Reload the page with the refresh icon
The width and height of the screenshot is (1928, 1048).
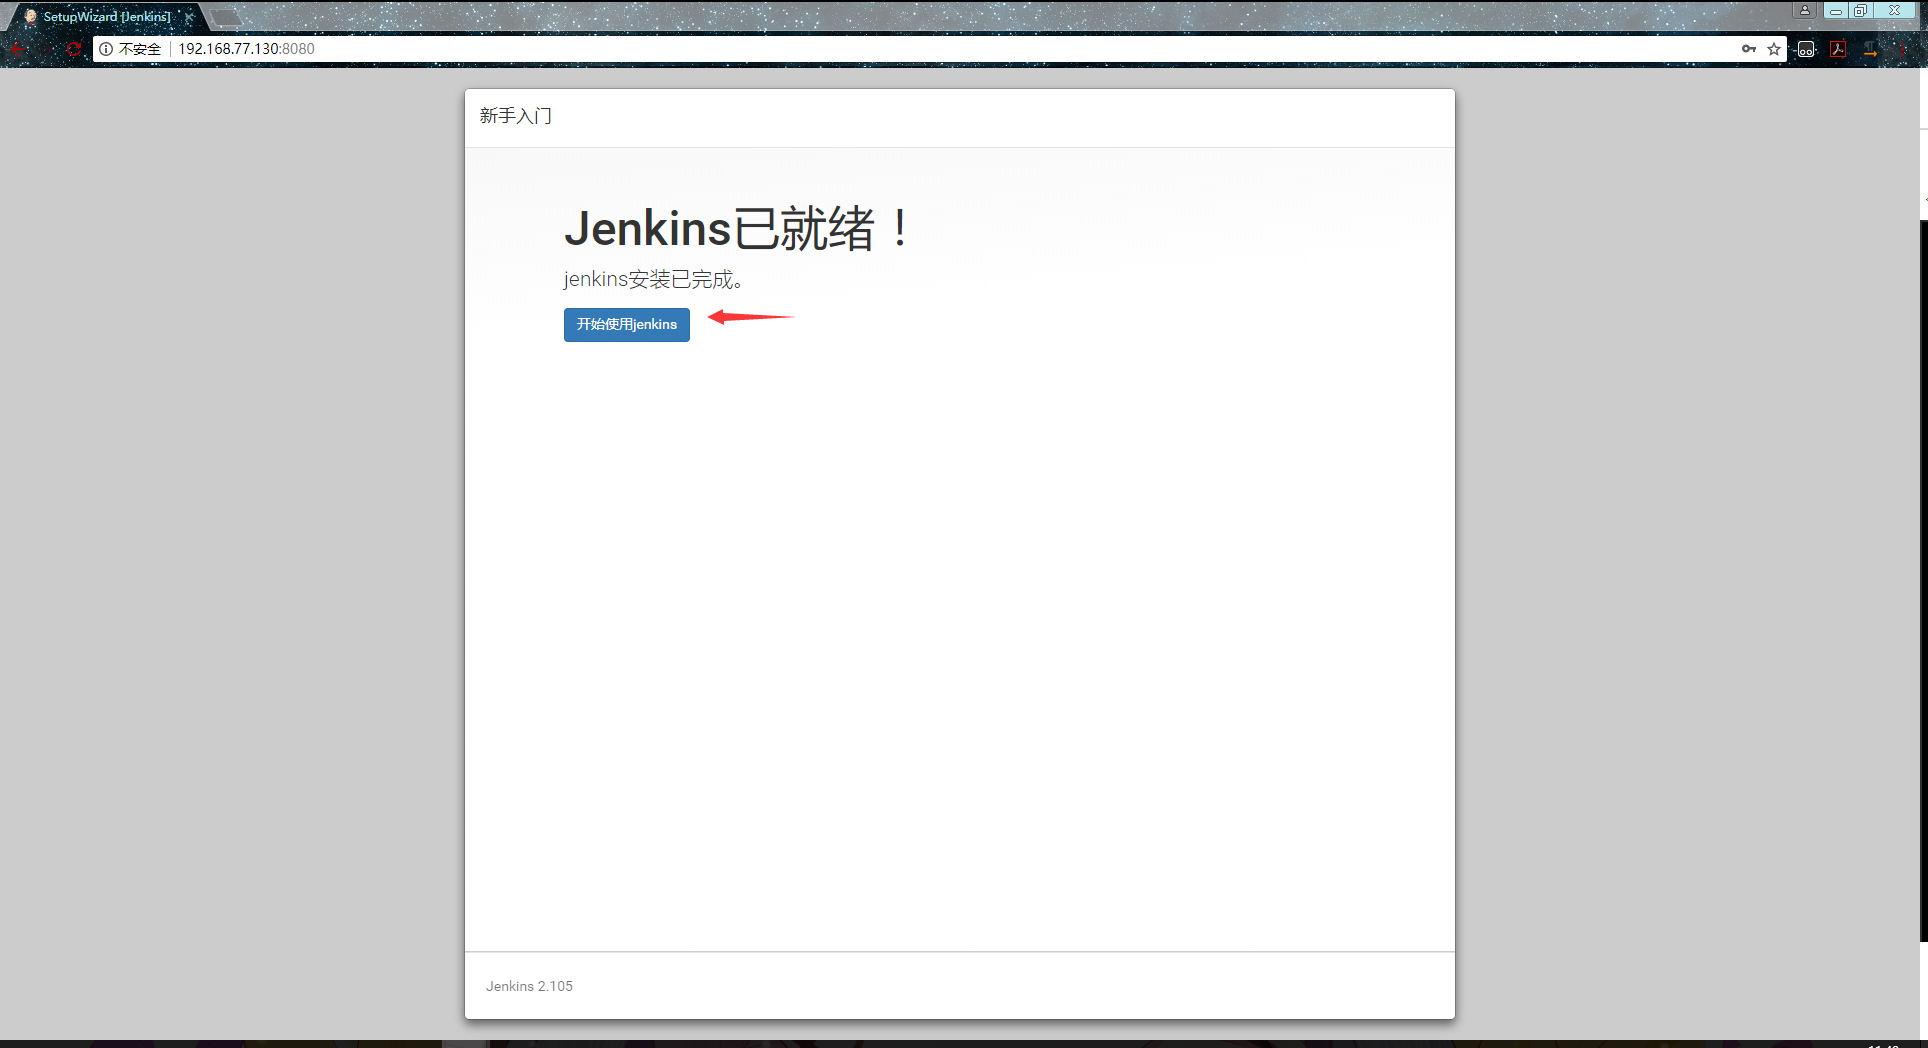pos(74,49)
